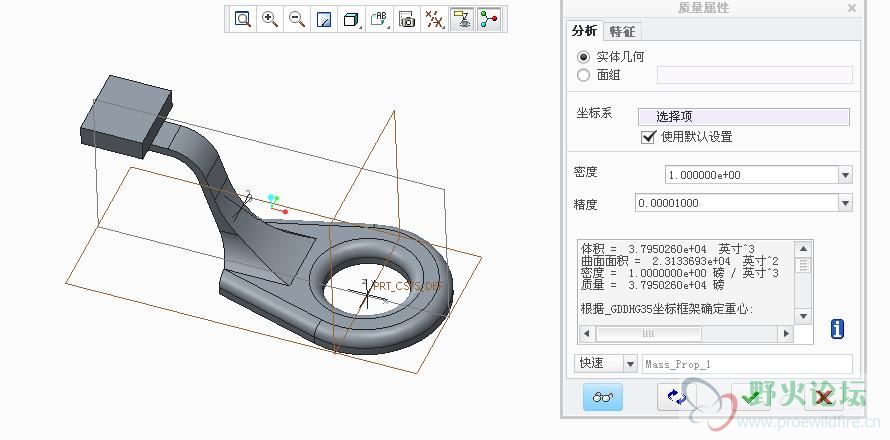Screen dimensions: 890x440
Task: Switch to the 特征 tab
Action: pyautogui.click(x=622, y=31)
